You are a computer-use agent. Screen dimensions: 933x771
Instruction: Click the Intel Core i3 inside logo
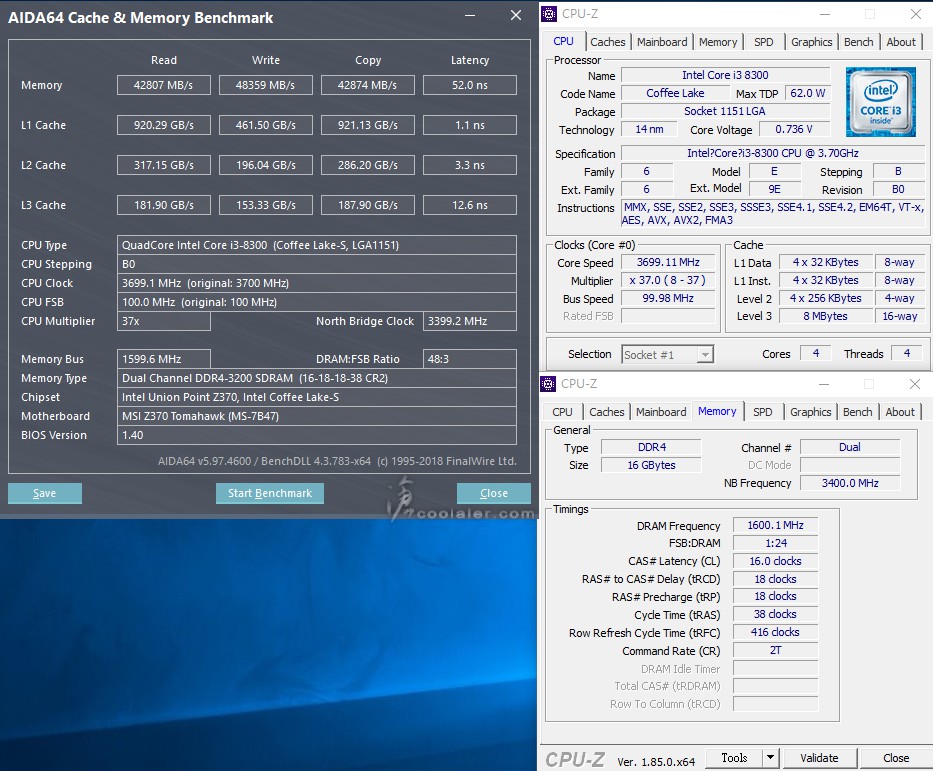(881, 102)
